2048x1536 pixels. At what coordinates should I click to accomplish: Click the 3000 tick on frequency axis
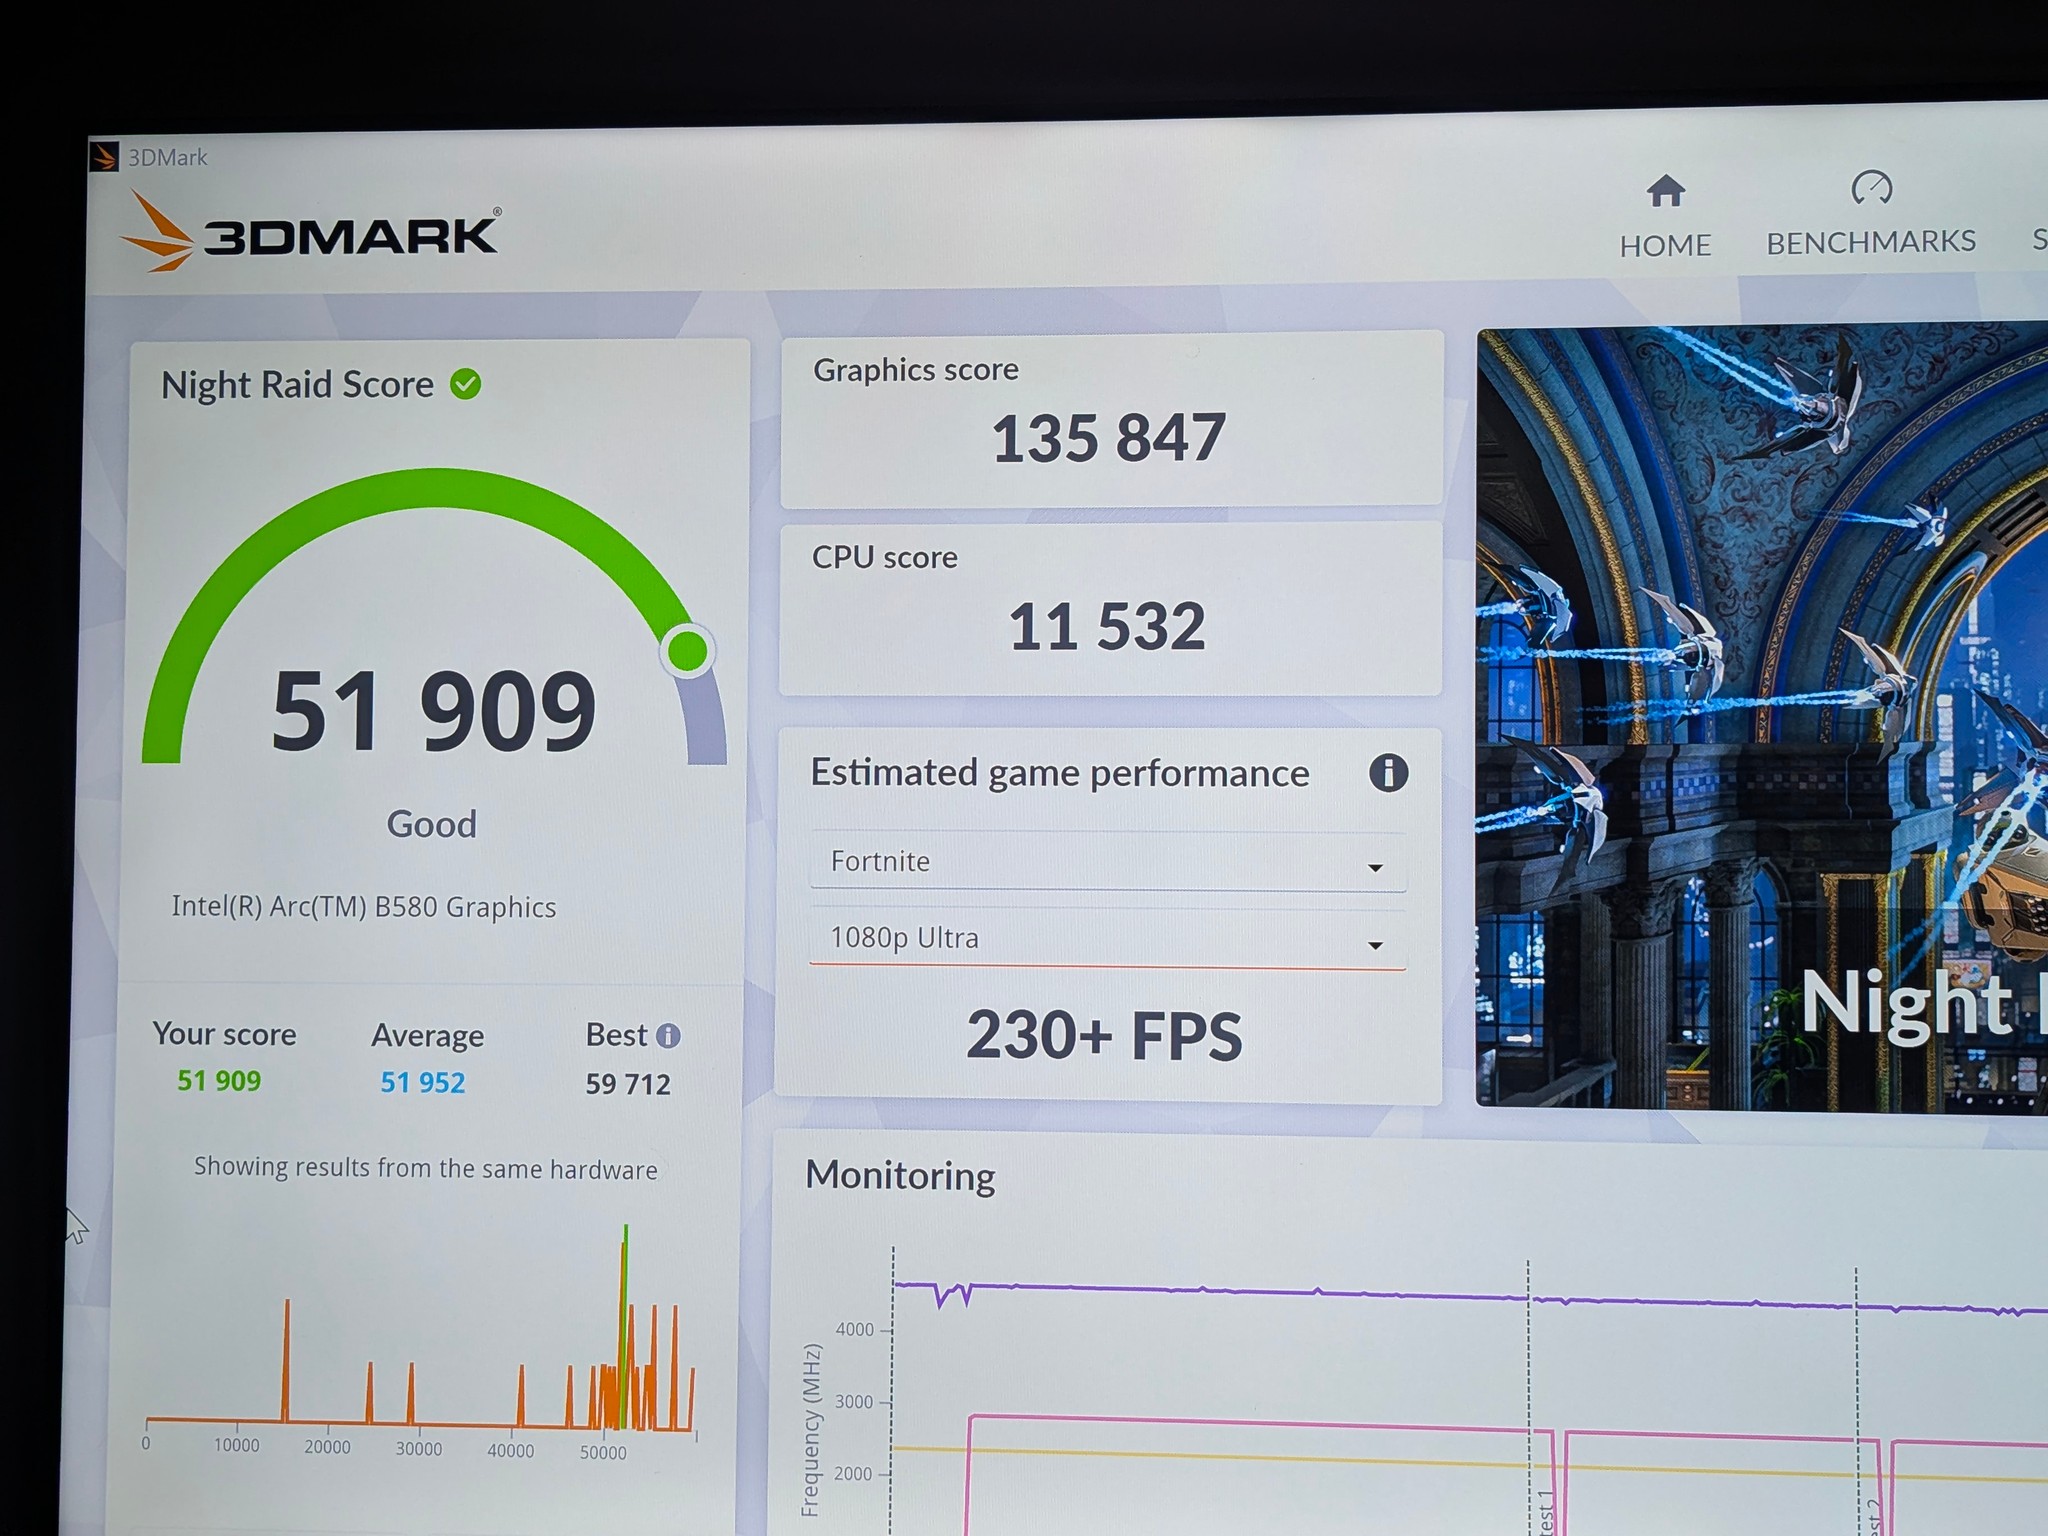[x=854, y=1402]
